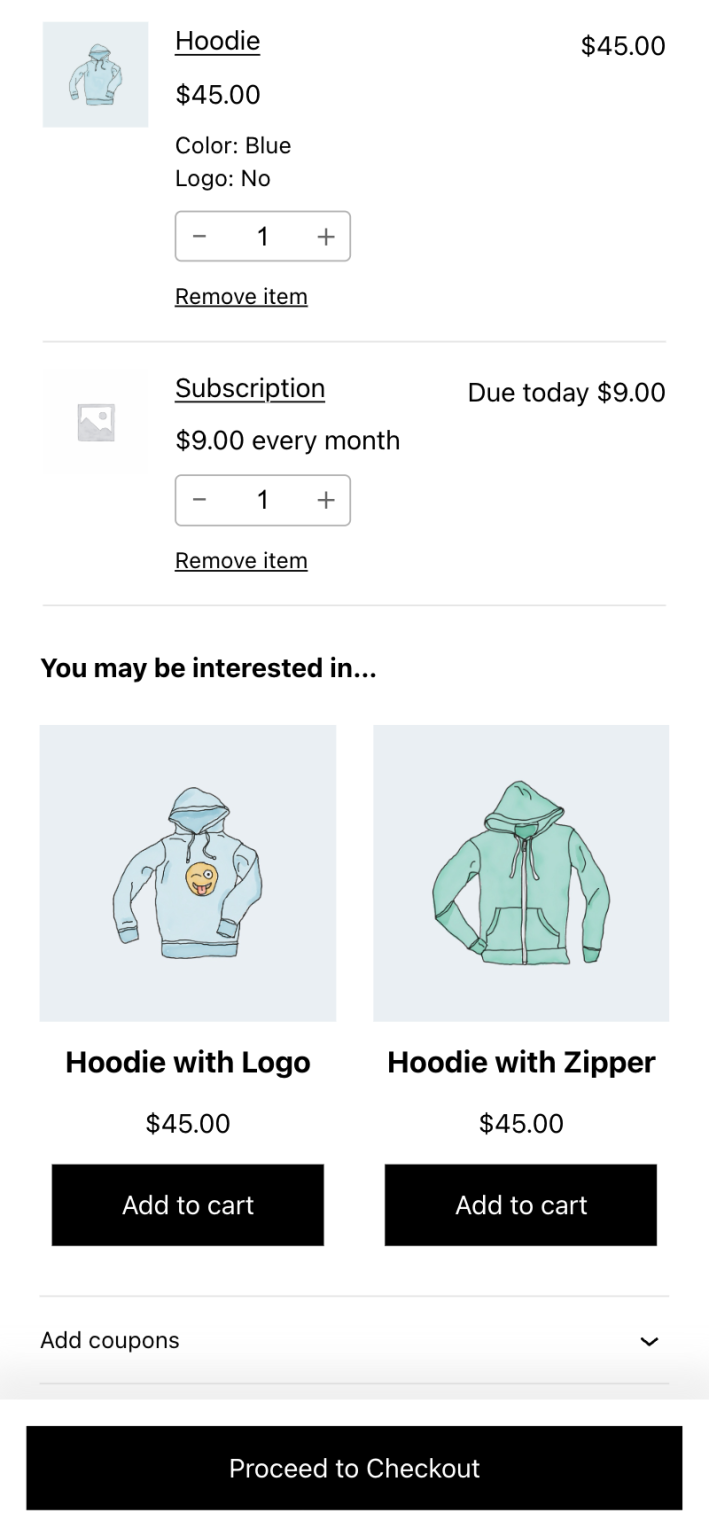Screen dimensions: 709x1536
Task: Add Hoodie with Zipper to cart
Action: point(521,1205)
